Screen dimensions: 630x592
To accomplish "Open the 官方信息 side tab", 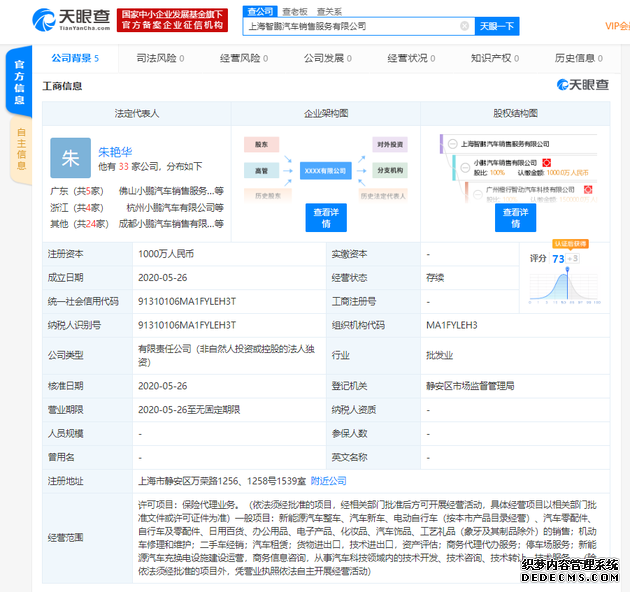I will click(x=19, y=82).
